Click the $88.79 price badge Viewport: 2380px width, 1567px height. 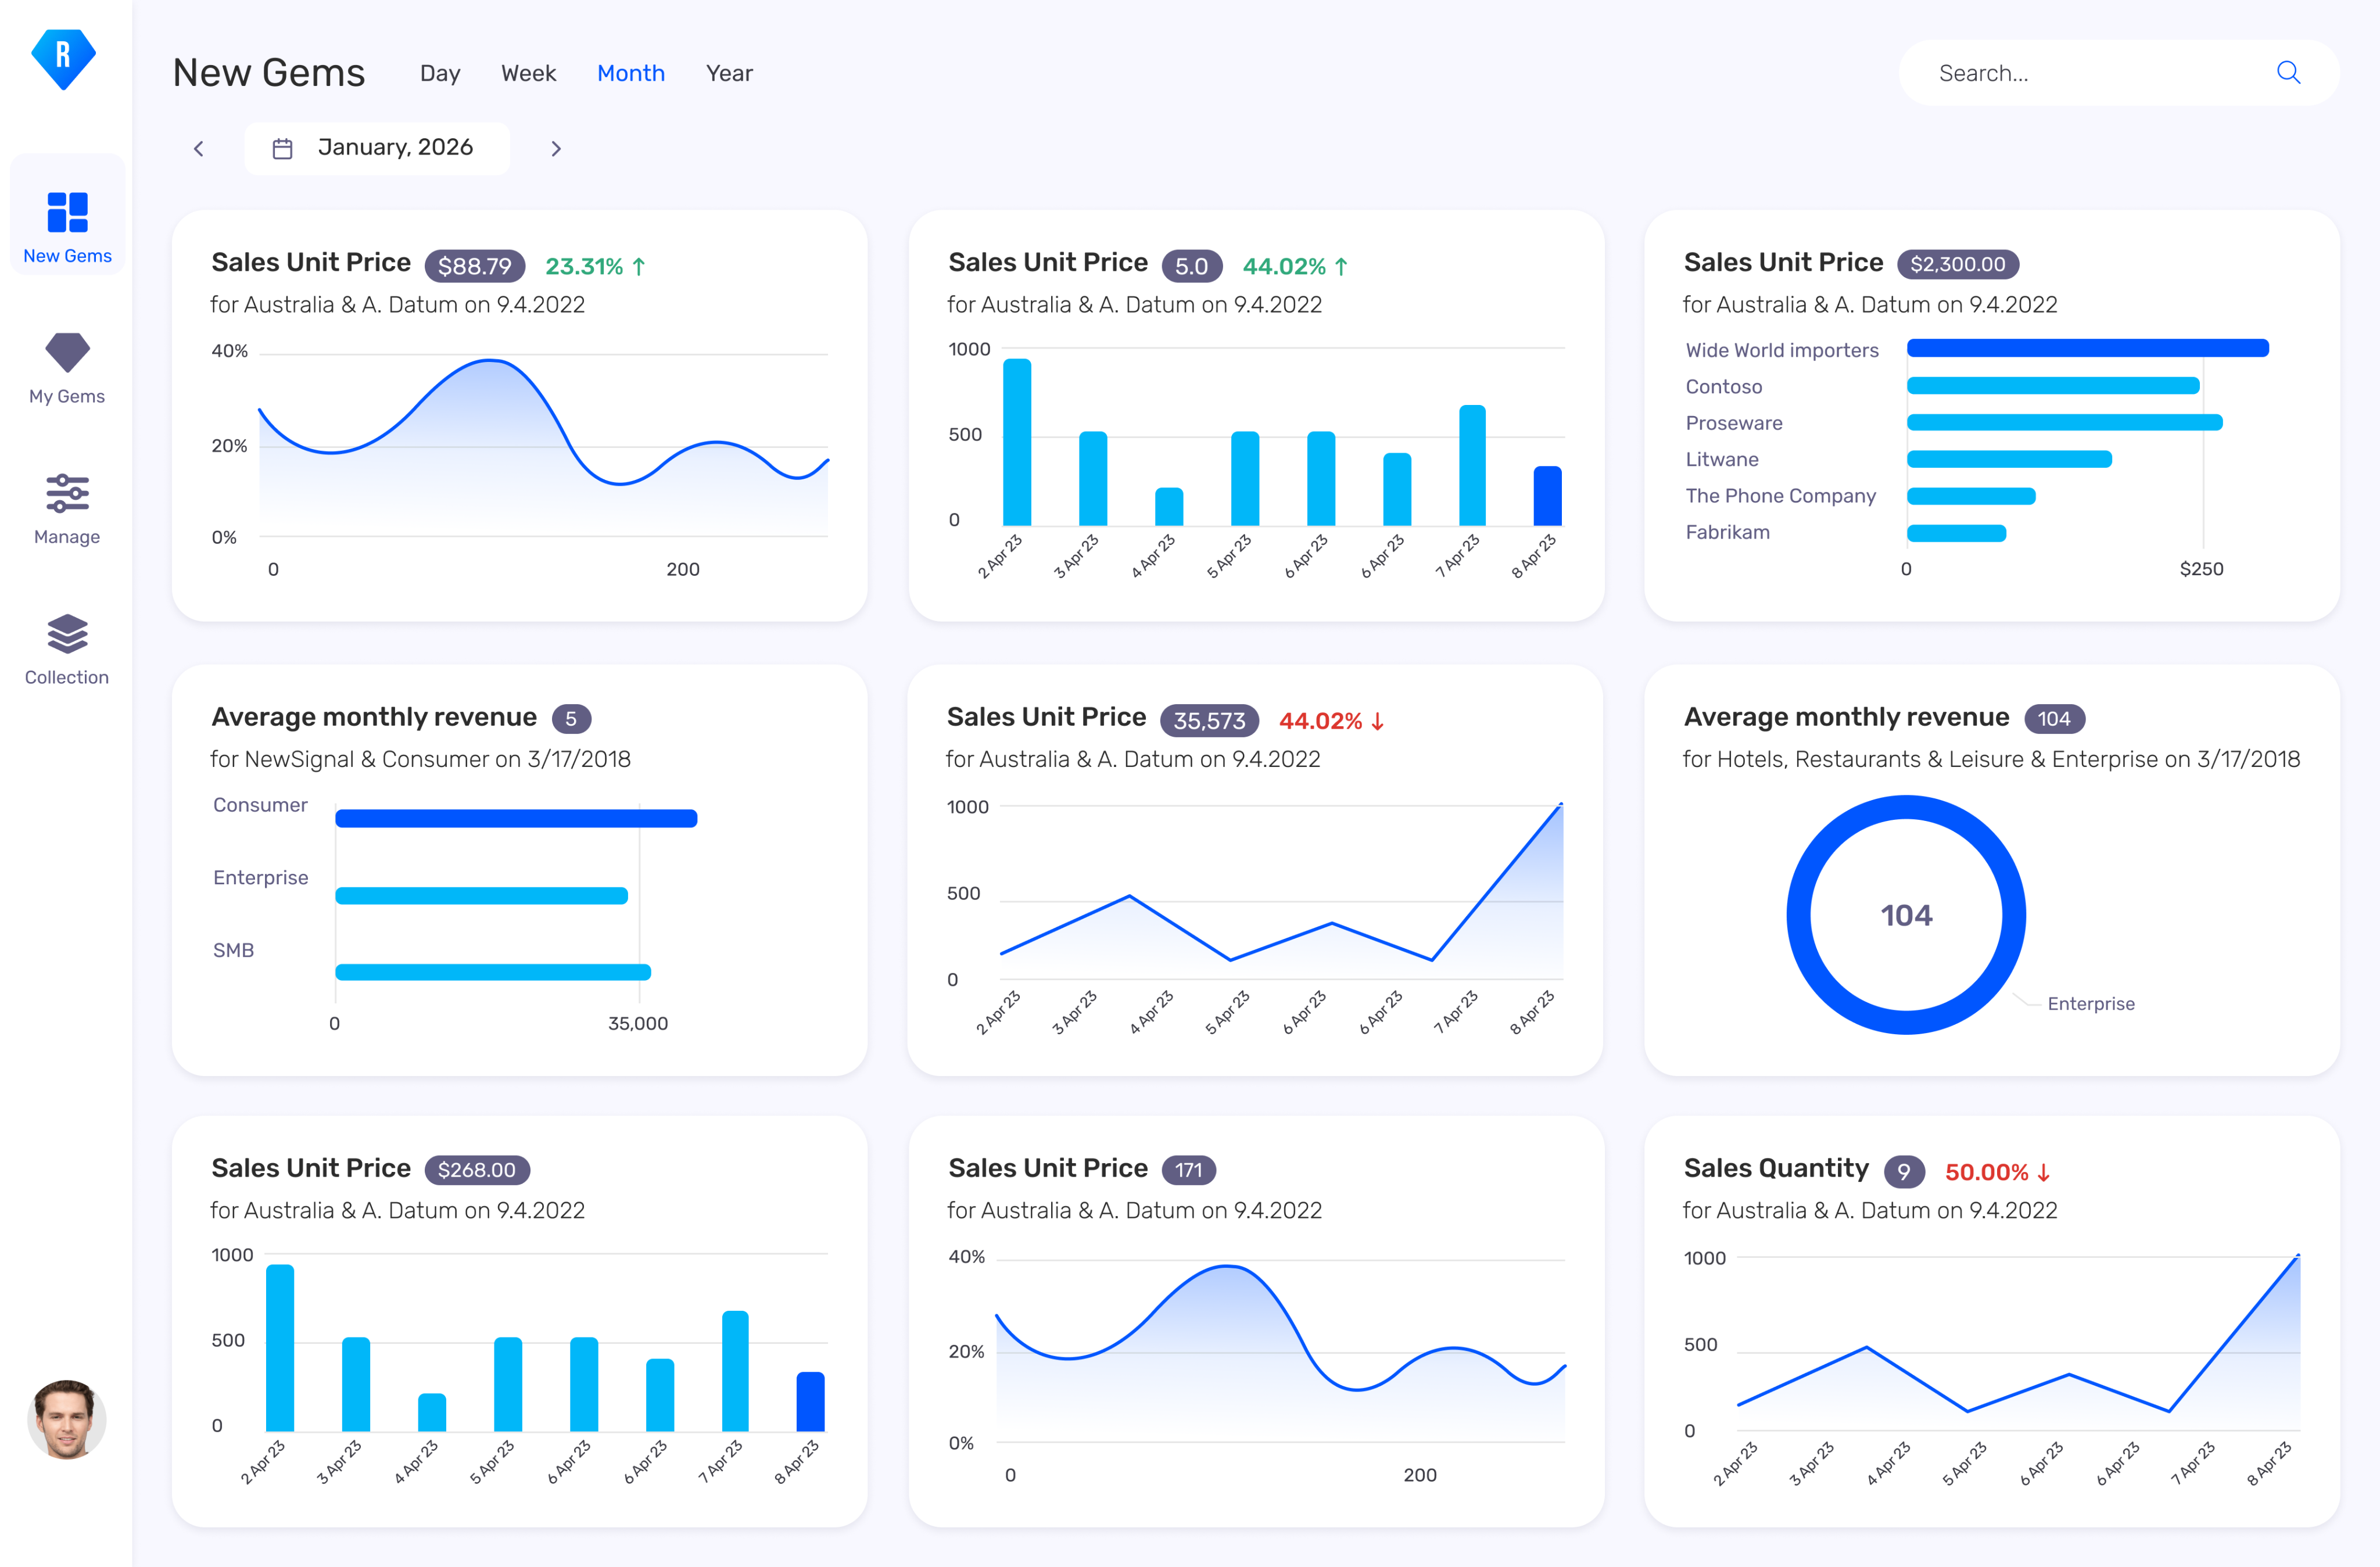point(475,266)
